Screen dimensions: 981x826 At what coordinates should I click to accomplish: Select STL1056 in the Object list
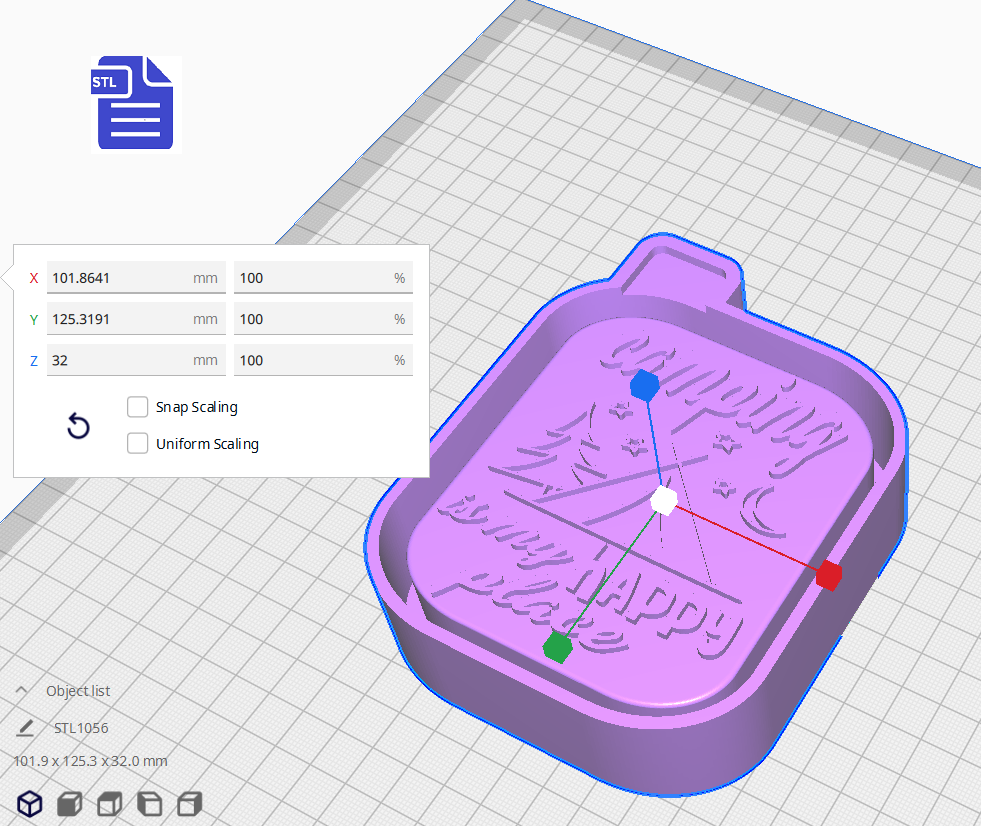point(82,727)
